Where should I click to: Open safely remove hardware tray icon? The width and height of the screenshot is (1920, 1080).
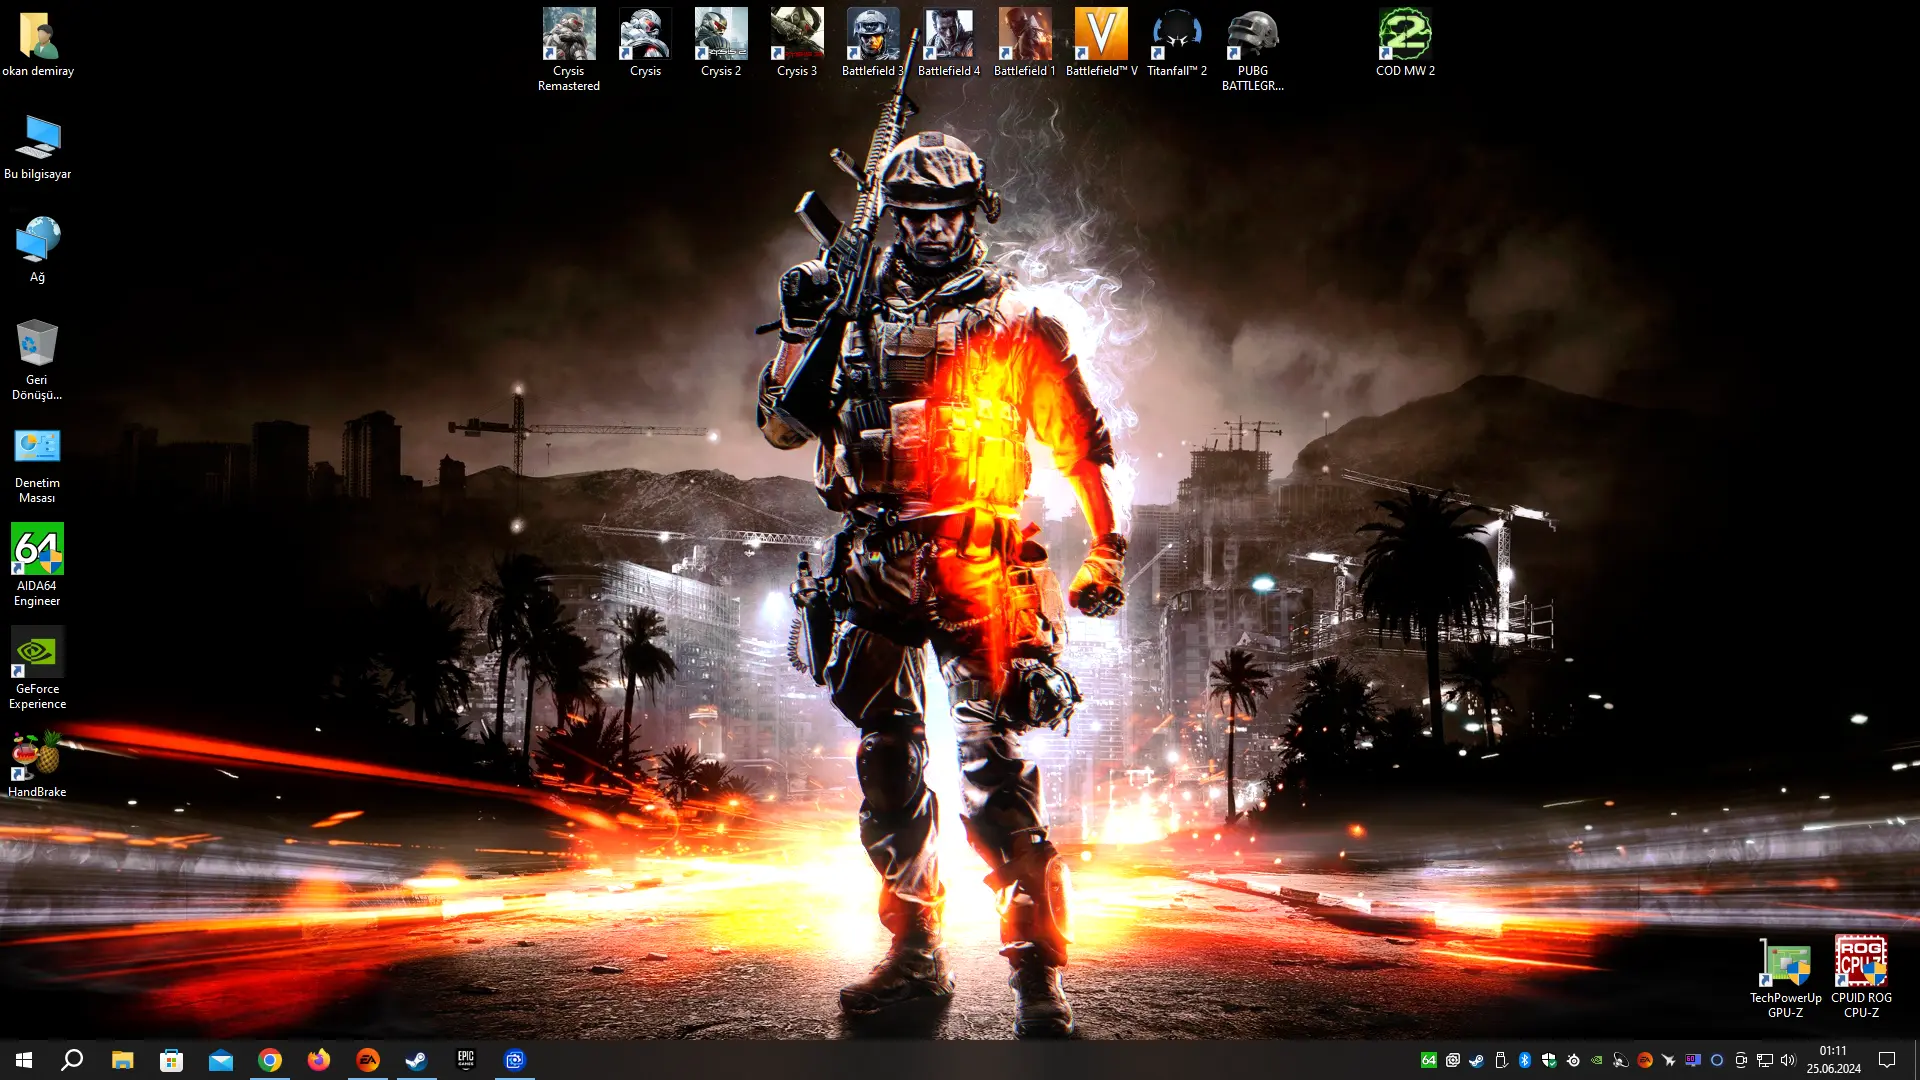[1501, 1060]
